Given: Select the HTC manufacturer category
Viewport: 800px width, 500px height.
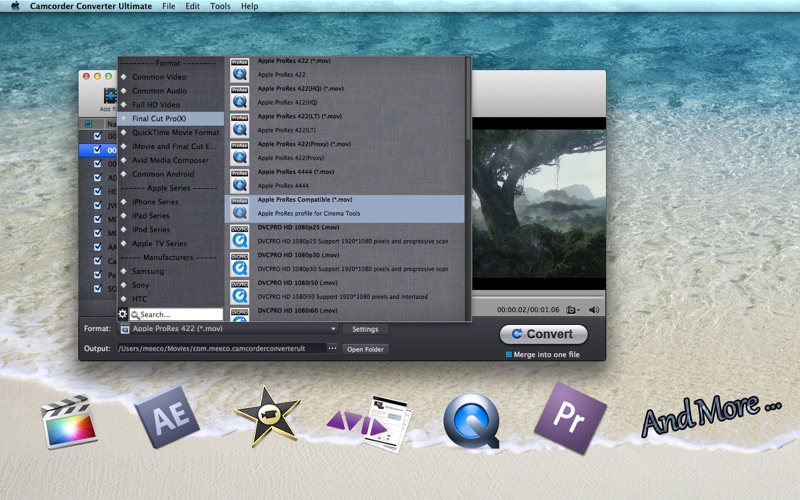Looking at the screenshot, I should point(170,299).
